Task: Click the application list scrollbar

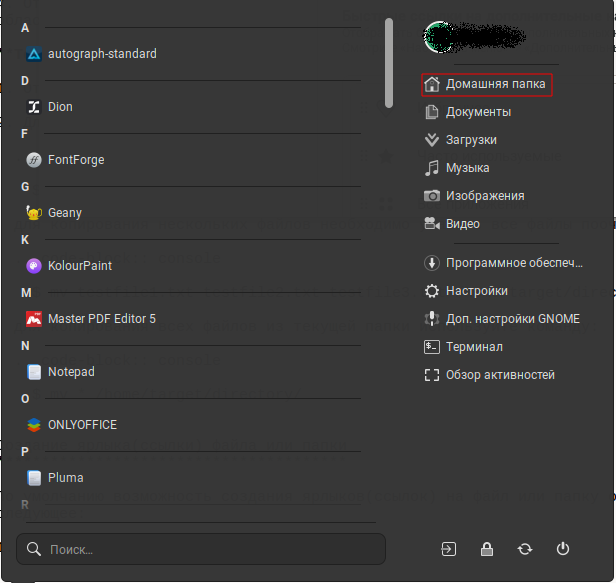Action: click(389, 62)
